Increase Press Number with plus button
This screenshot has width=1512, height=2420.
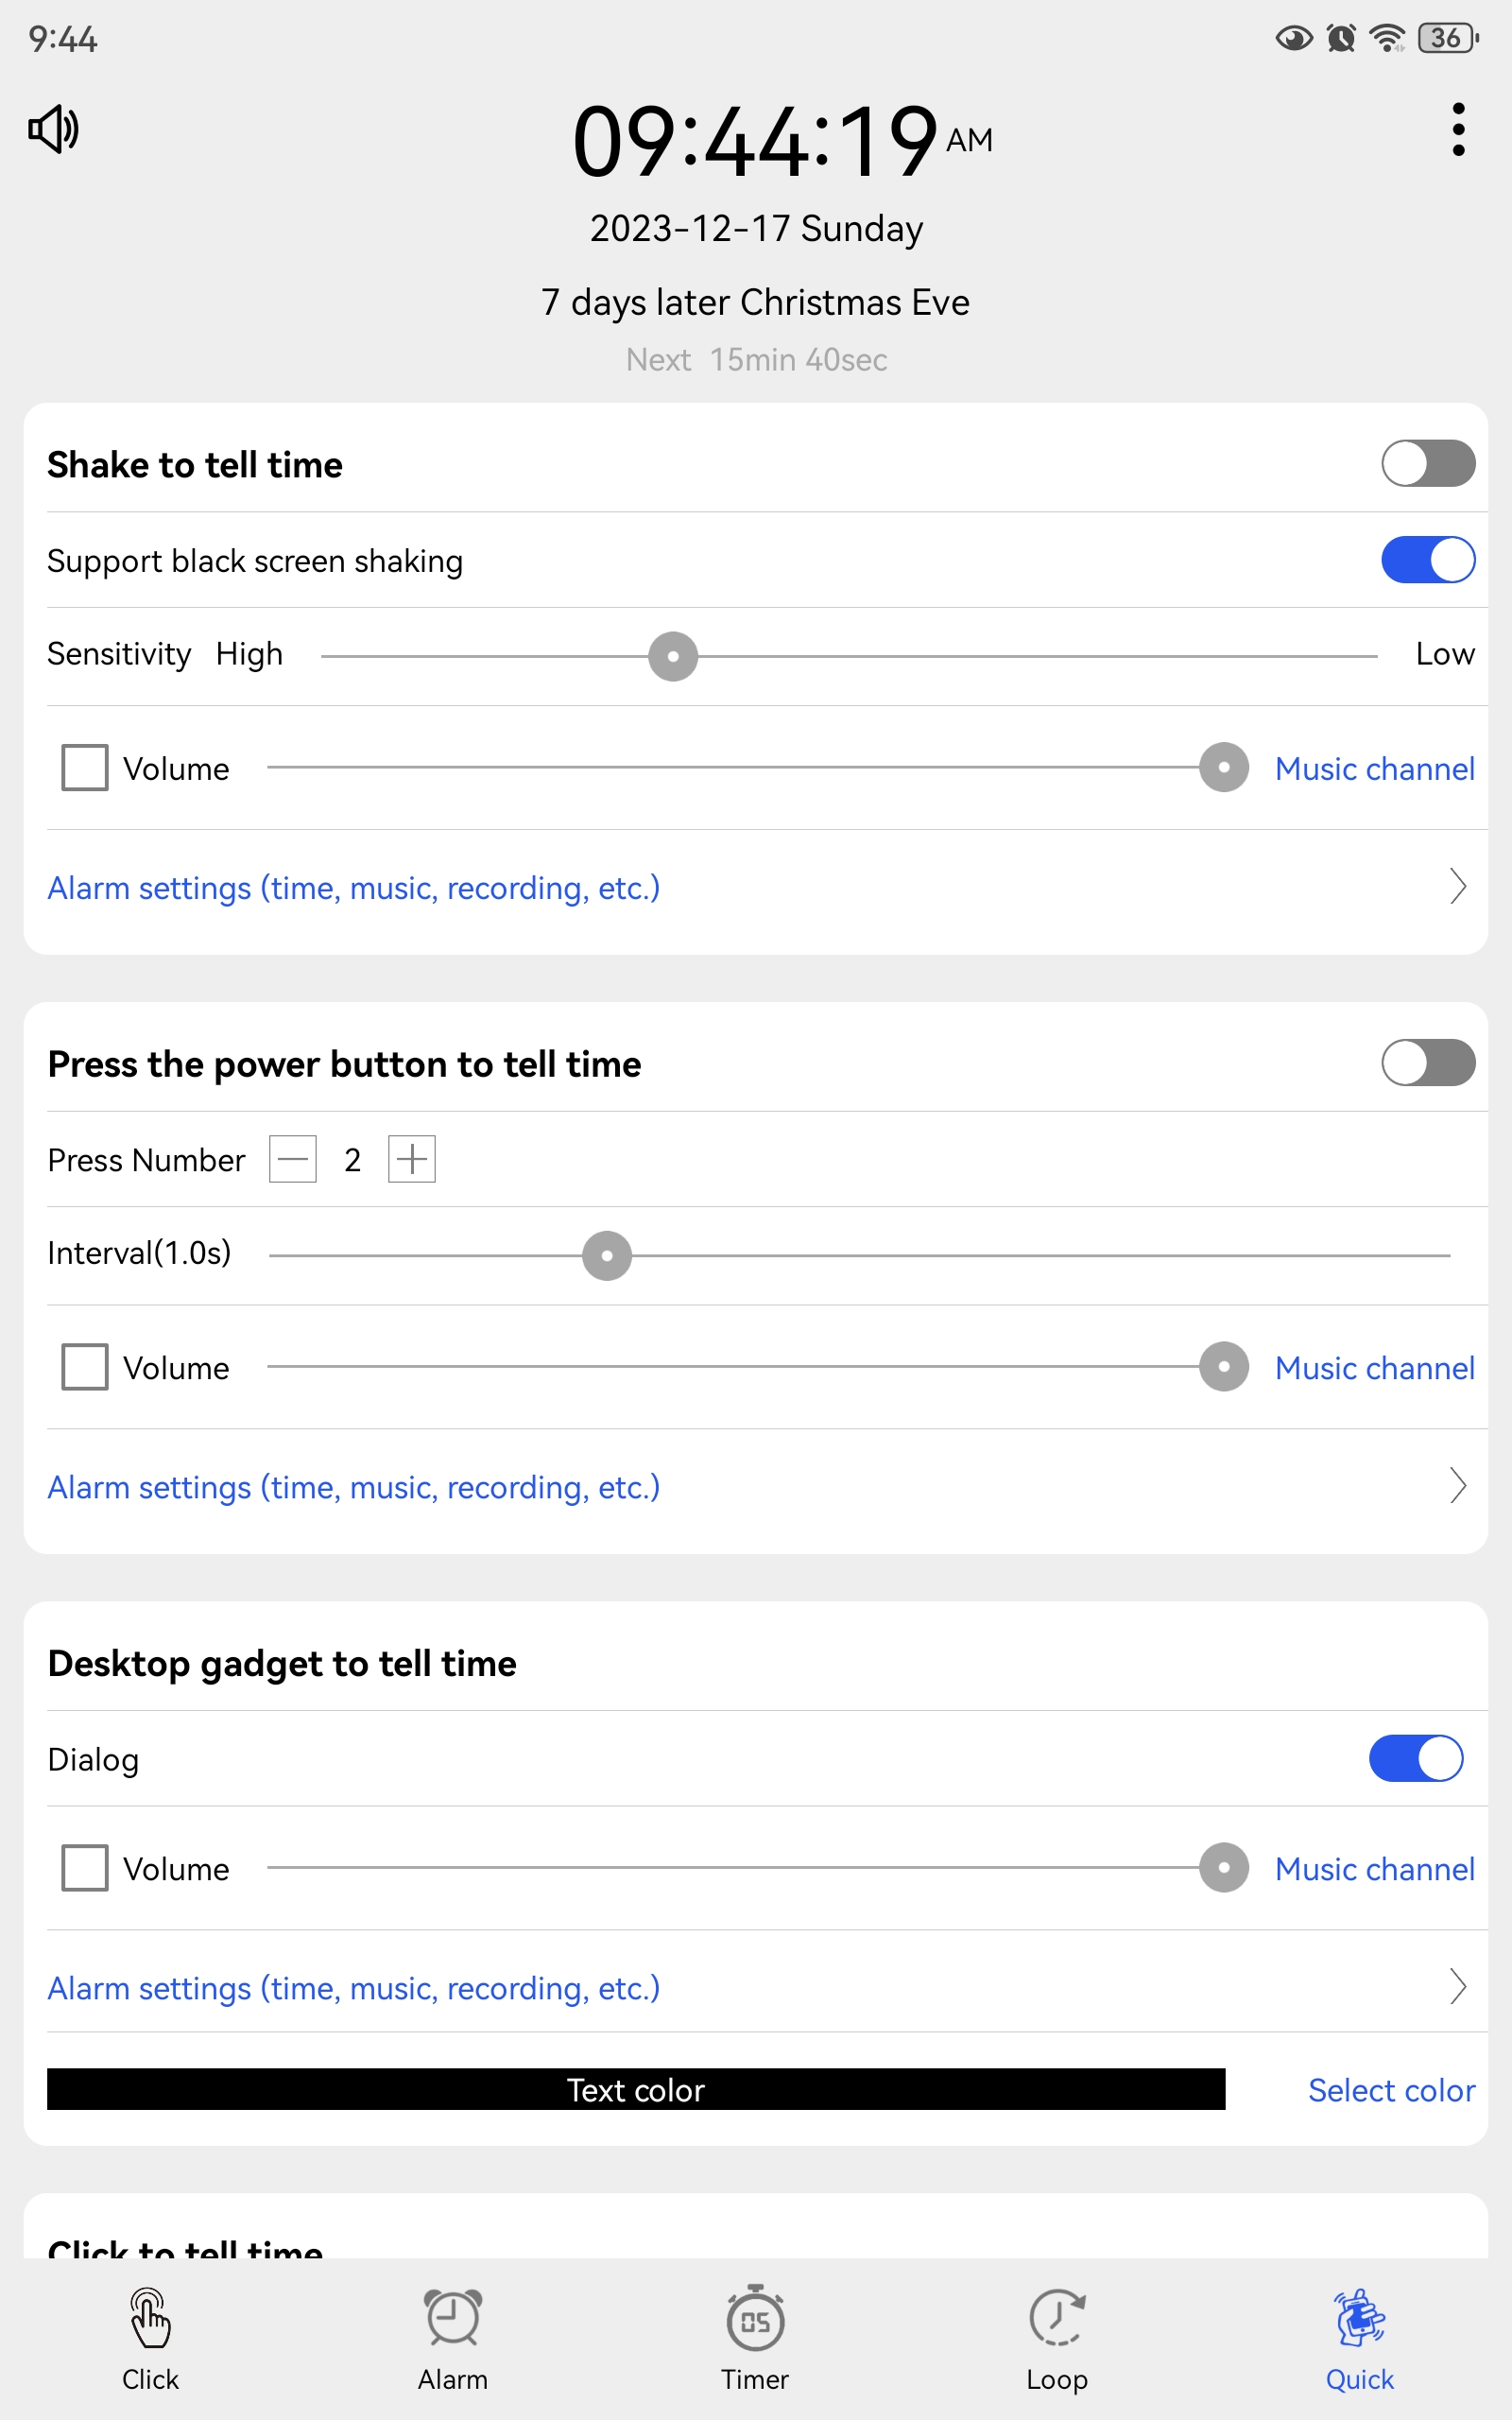(x=412, y=1159)
